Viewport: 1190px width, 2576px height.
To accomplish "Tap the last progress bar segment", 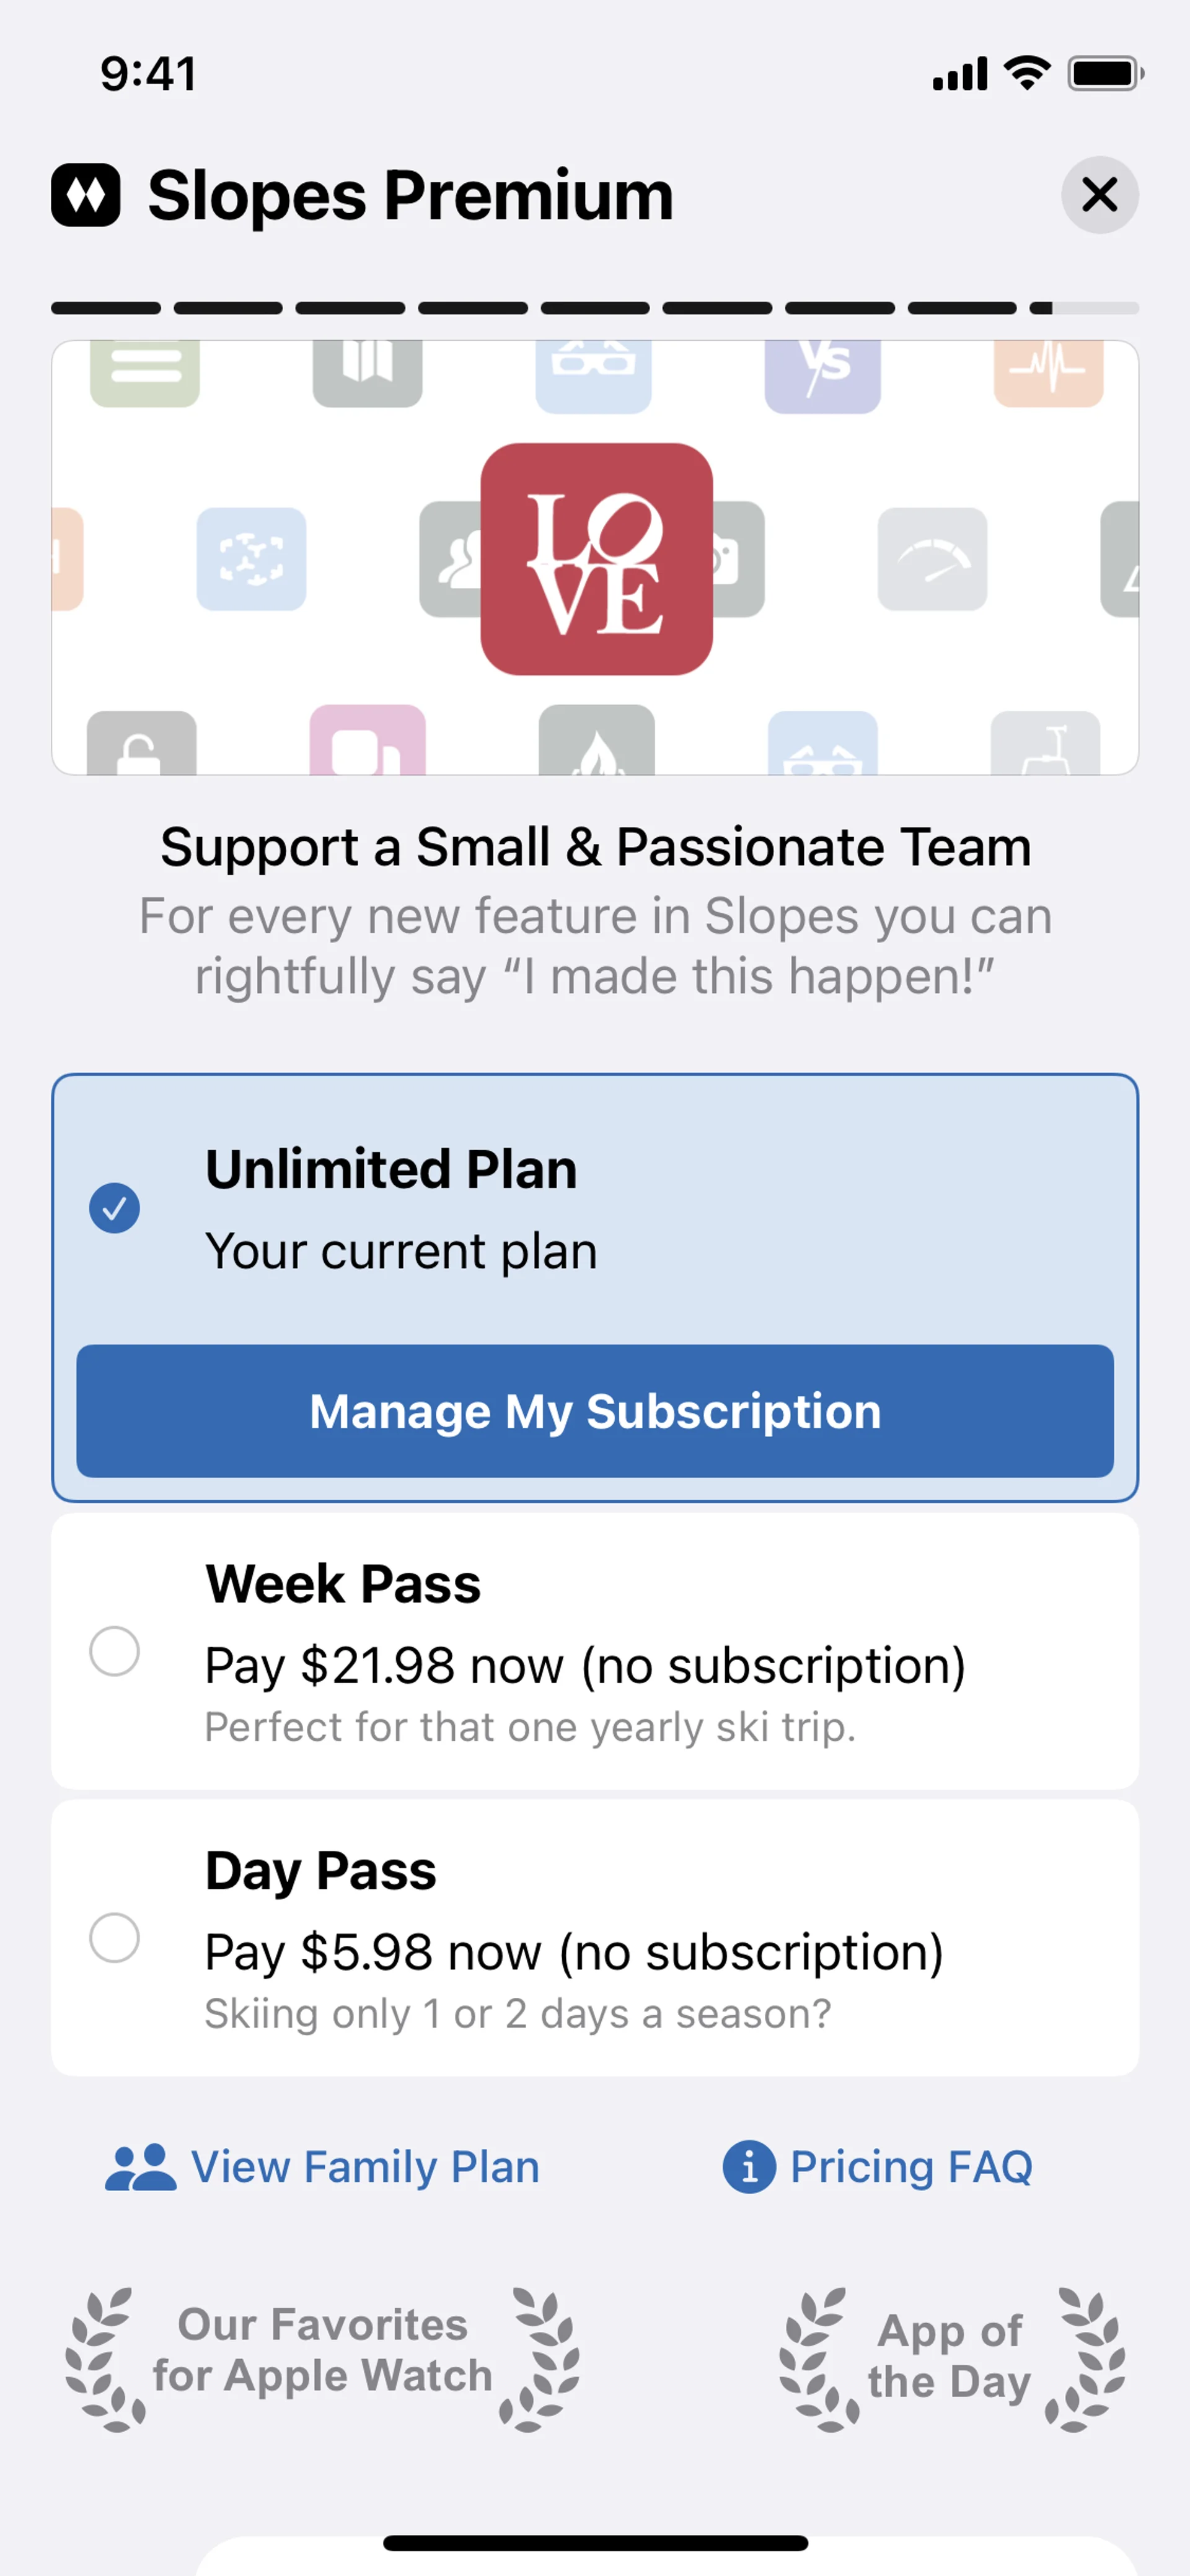I will click(x=1084, y=308).
